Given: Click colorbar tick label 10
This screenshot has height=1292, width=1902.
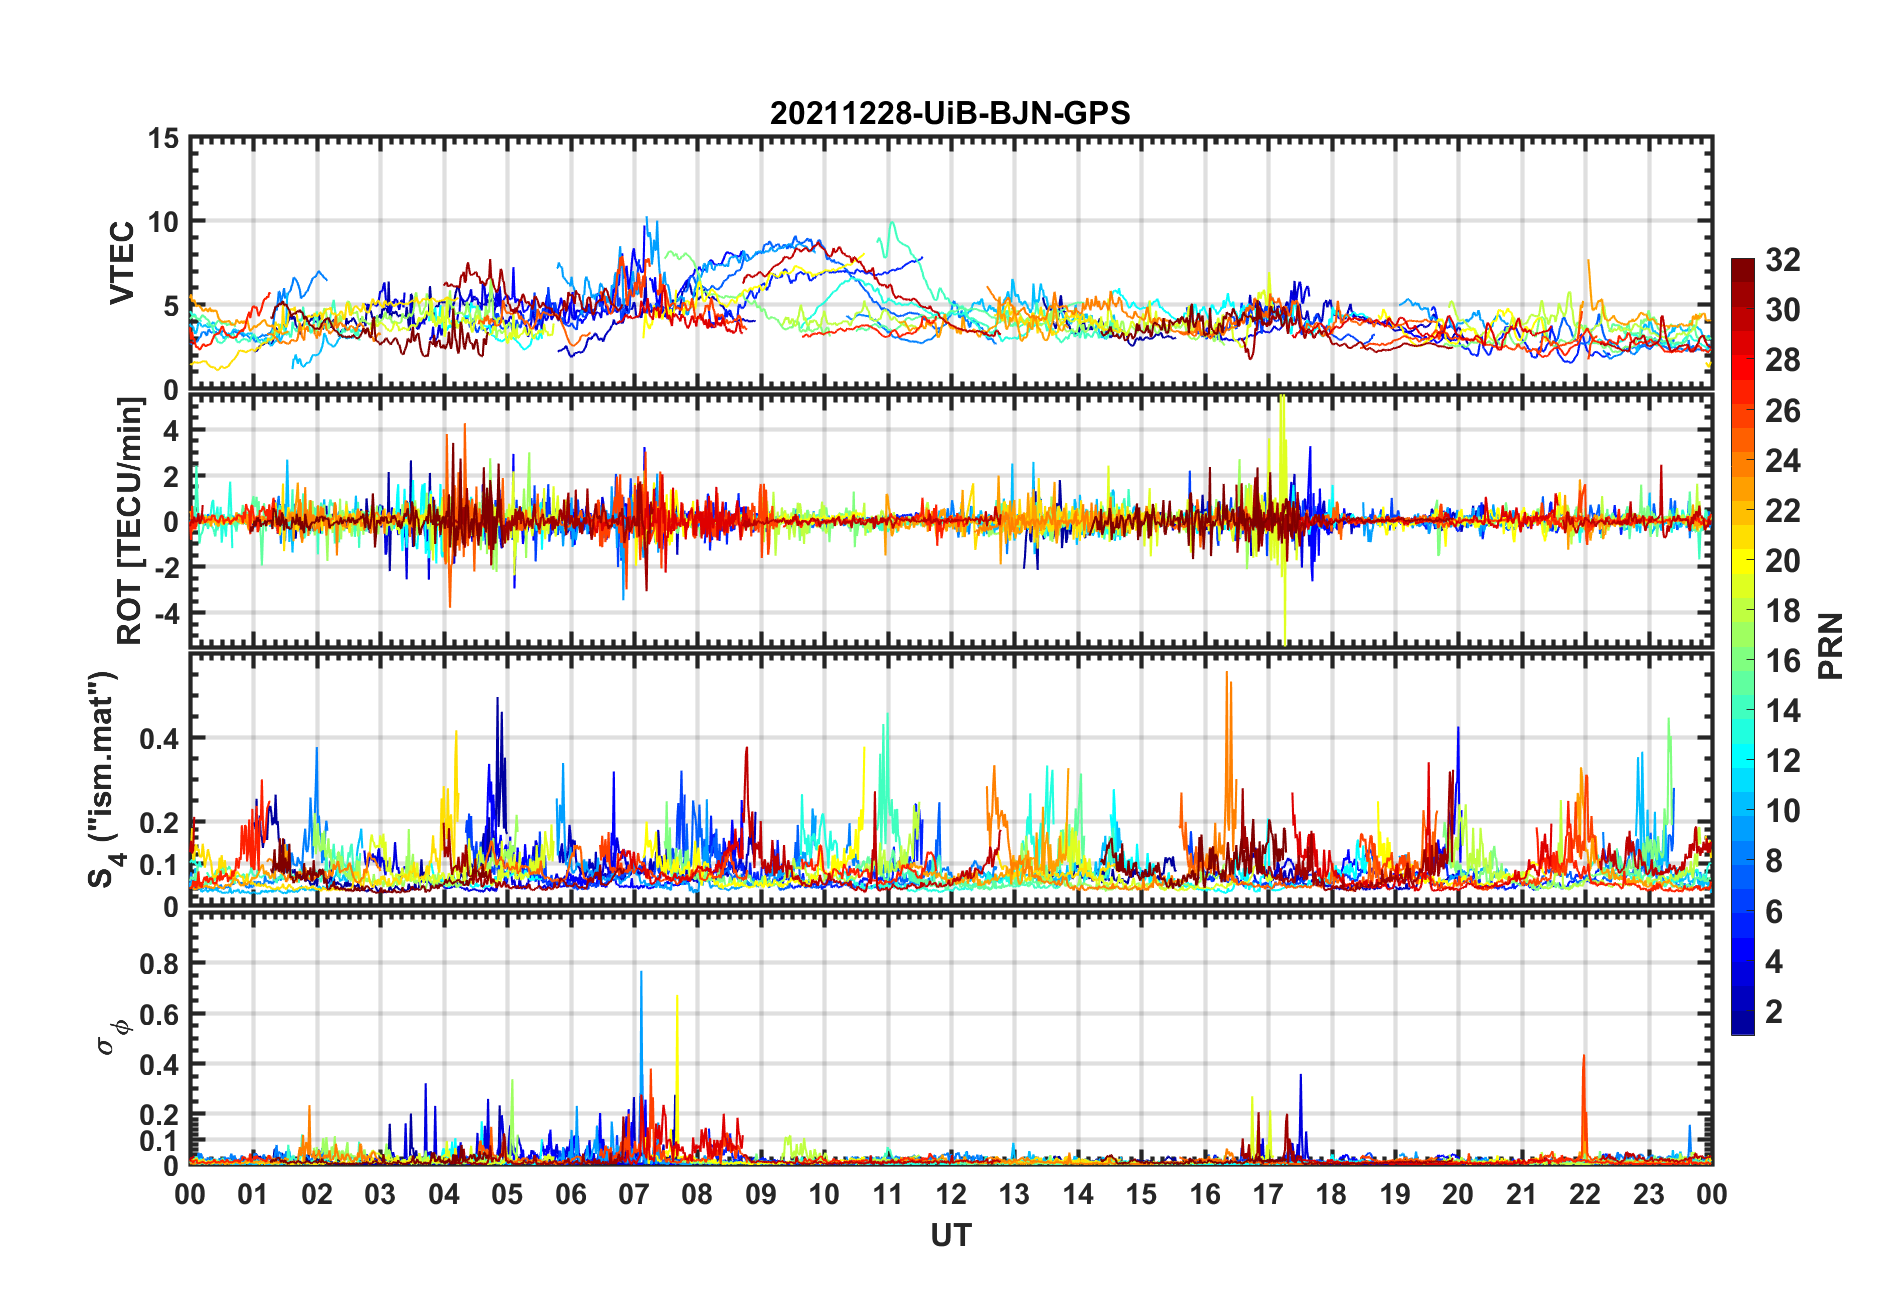Looking at the screenshot, I should [x=1783, y=811].
